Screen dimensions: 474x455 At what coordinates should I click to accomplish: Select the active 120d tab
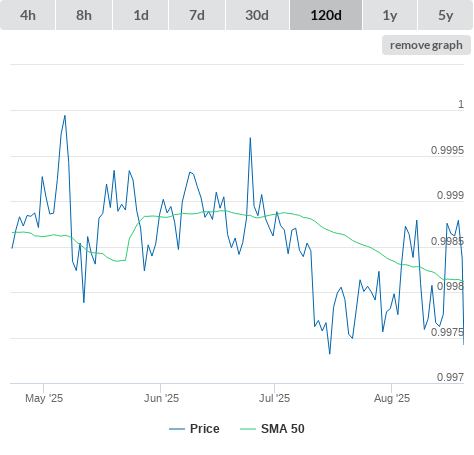click(326, 15)
